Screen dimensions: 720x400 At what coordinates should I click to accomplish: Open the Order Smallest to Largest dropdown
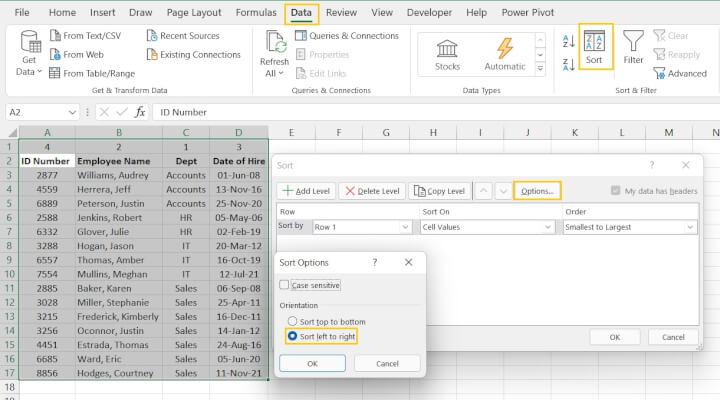pos(690,227)
